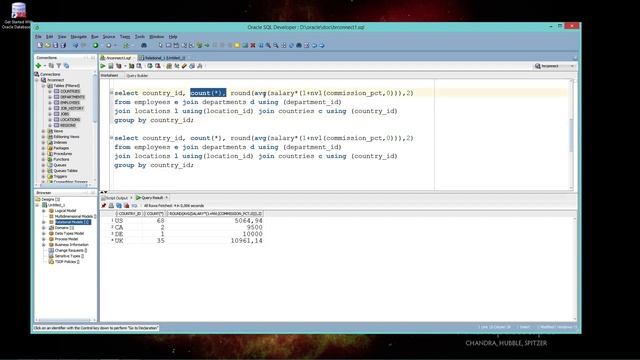Click the Open folder icon in main toolbar
The width and height of the screenshot is (640, 360).
coord(47,45)
